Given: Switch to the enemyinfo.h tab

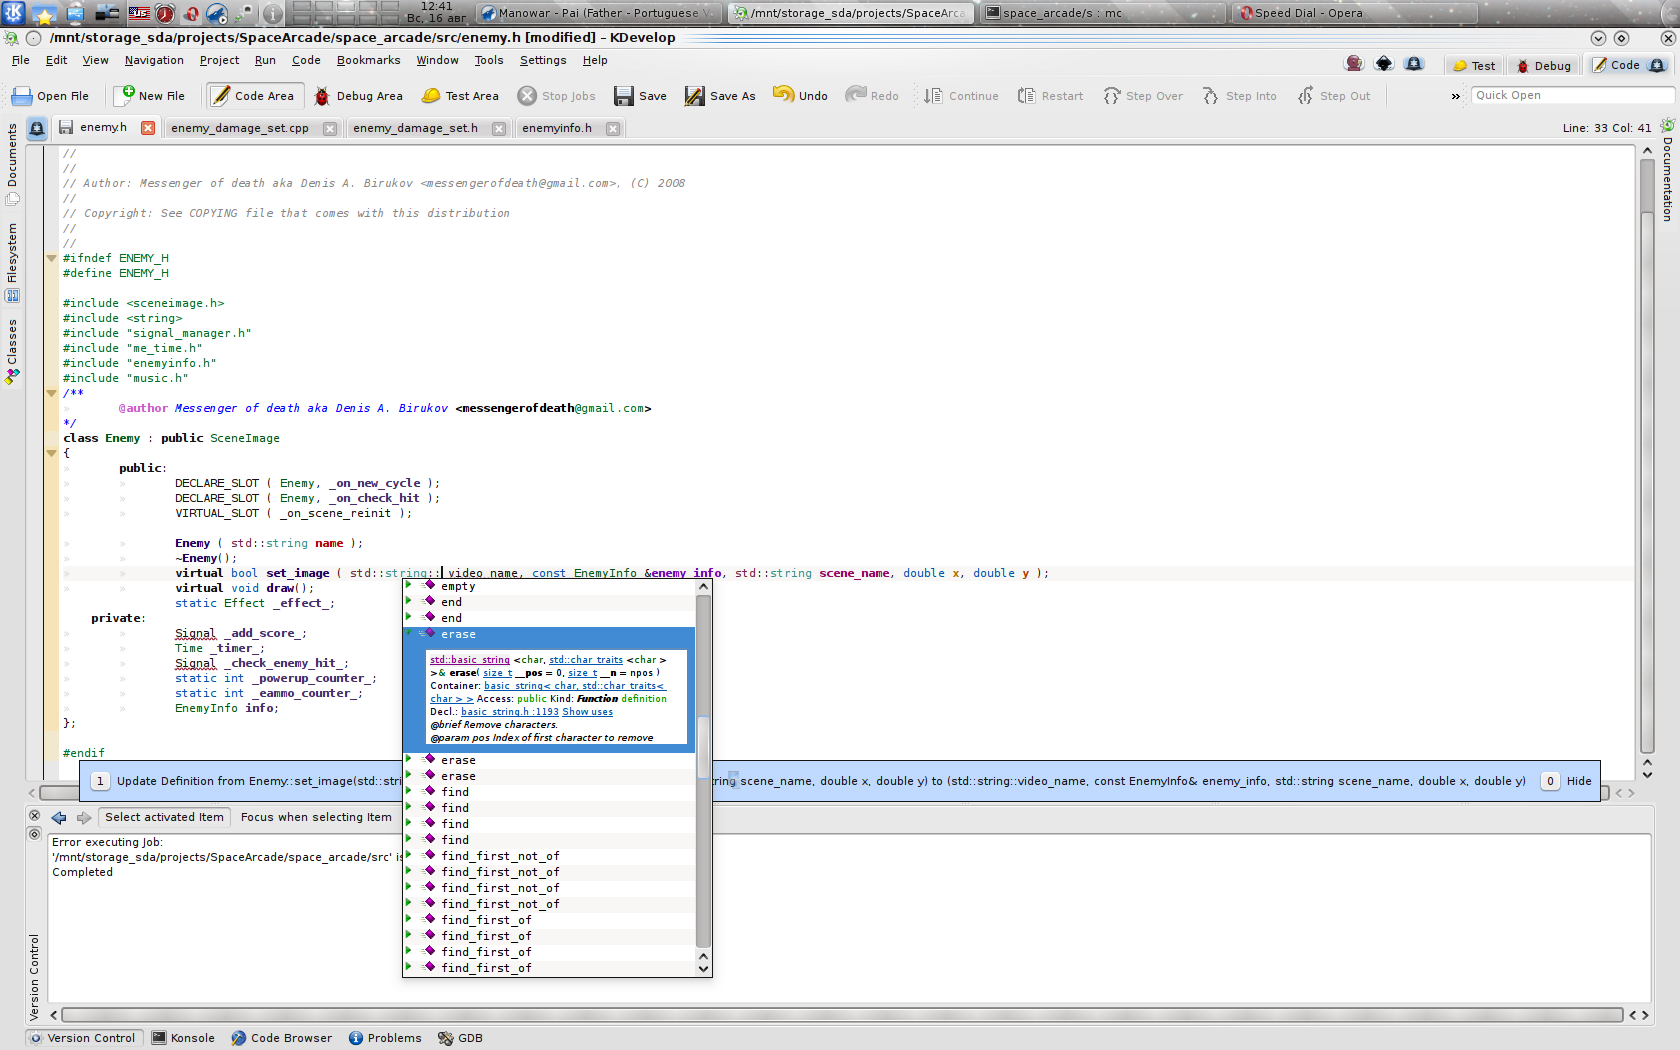Looking at the screenshot, I should 557,128.
